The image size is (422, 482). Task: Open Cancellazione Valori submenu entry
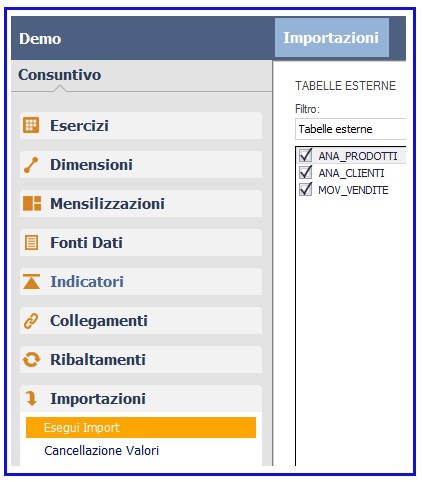pyautogui.click(x=102, y=451)
